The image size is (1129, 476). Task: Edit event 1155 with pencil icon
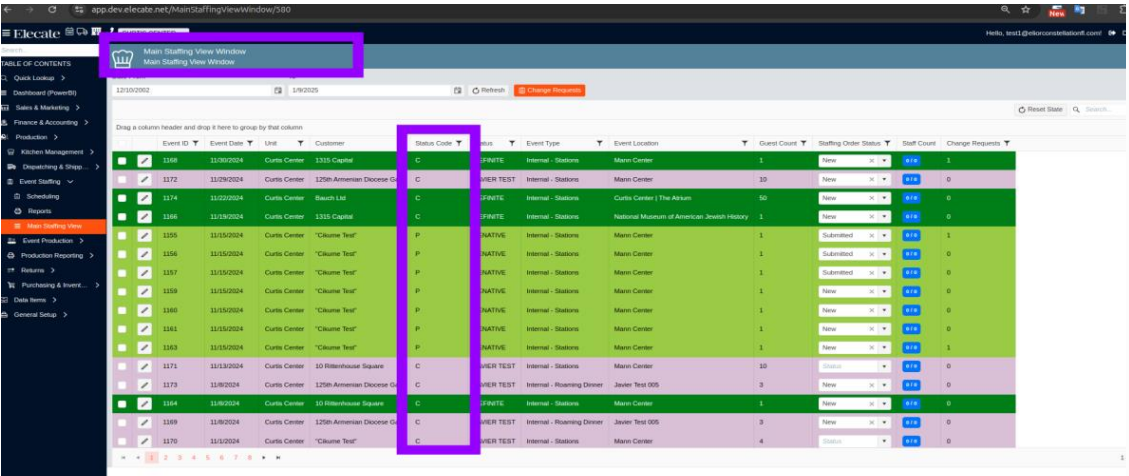coord(145,235)
